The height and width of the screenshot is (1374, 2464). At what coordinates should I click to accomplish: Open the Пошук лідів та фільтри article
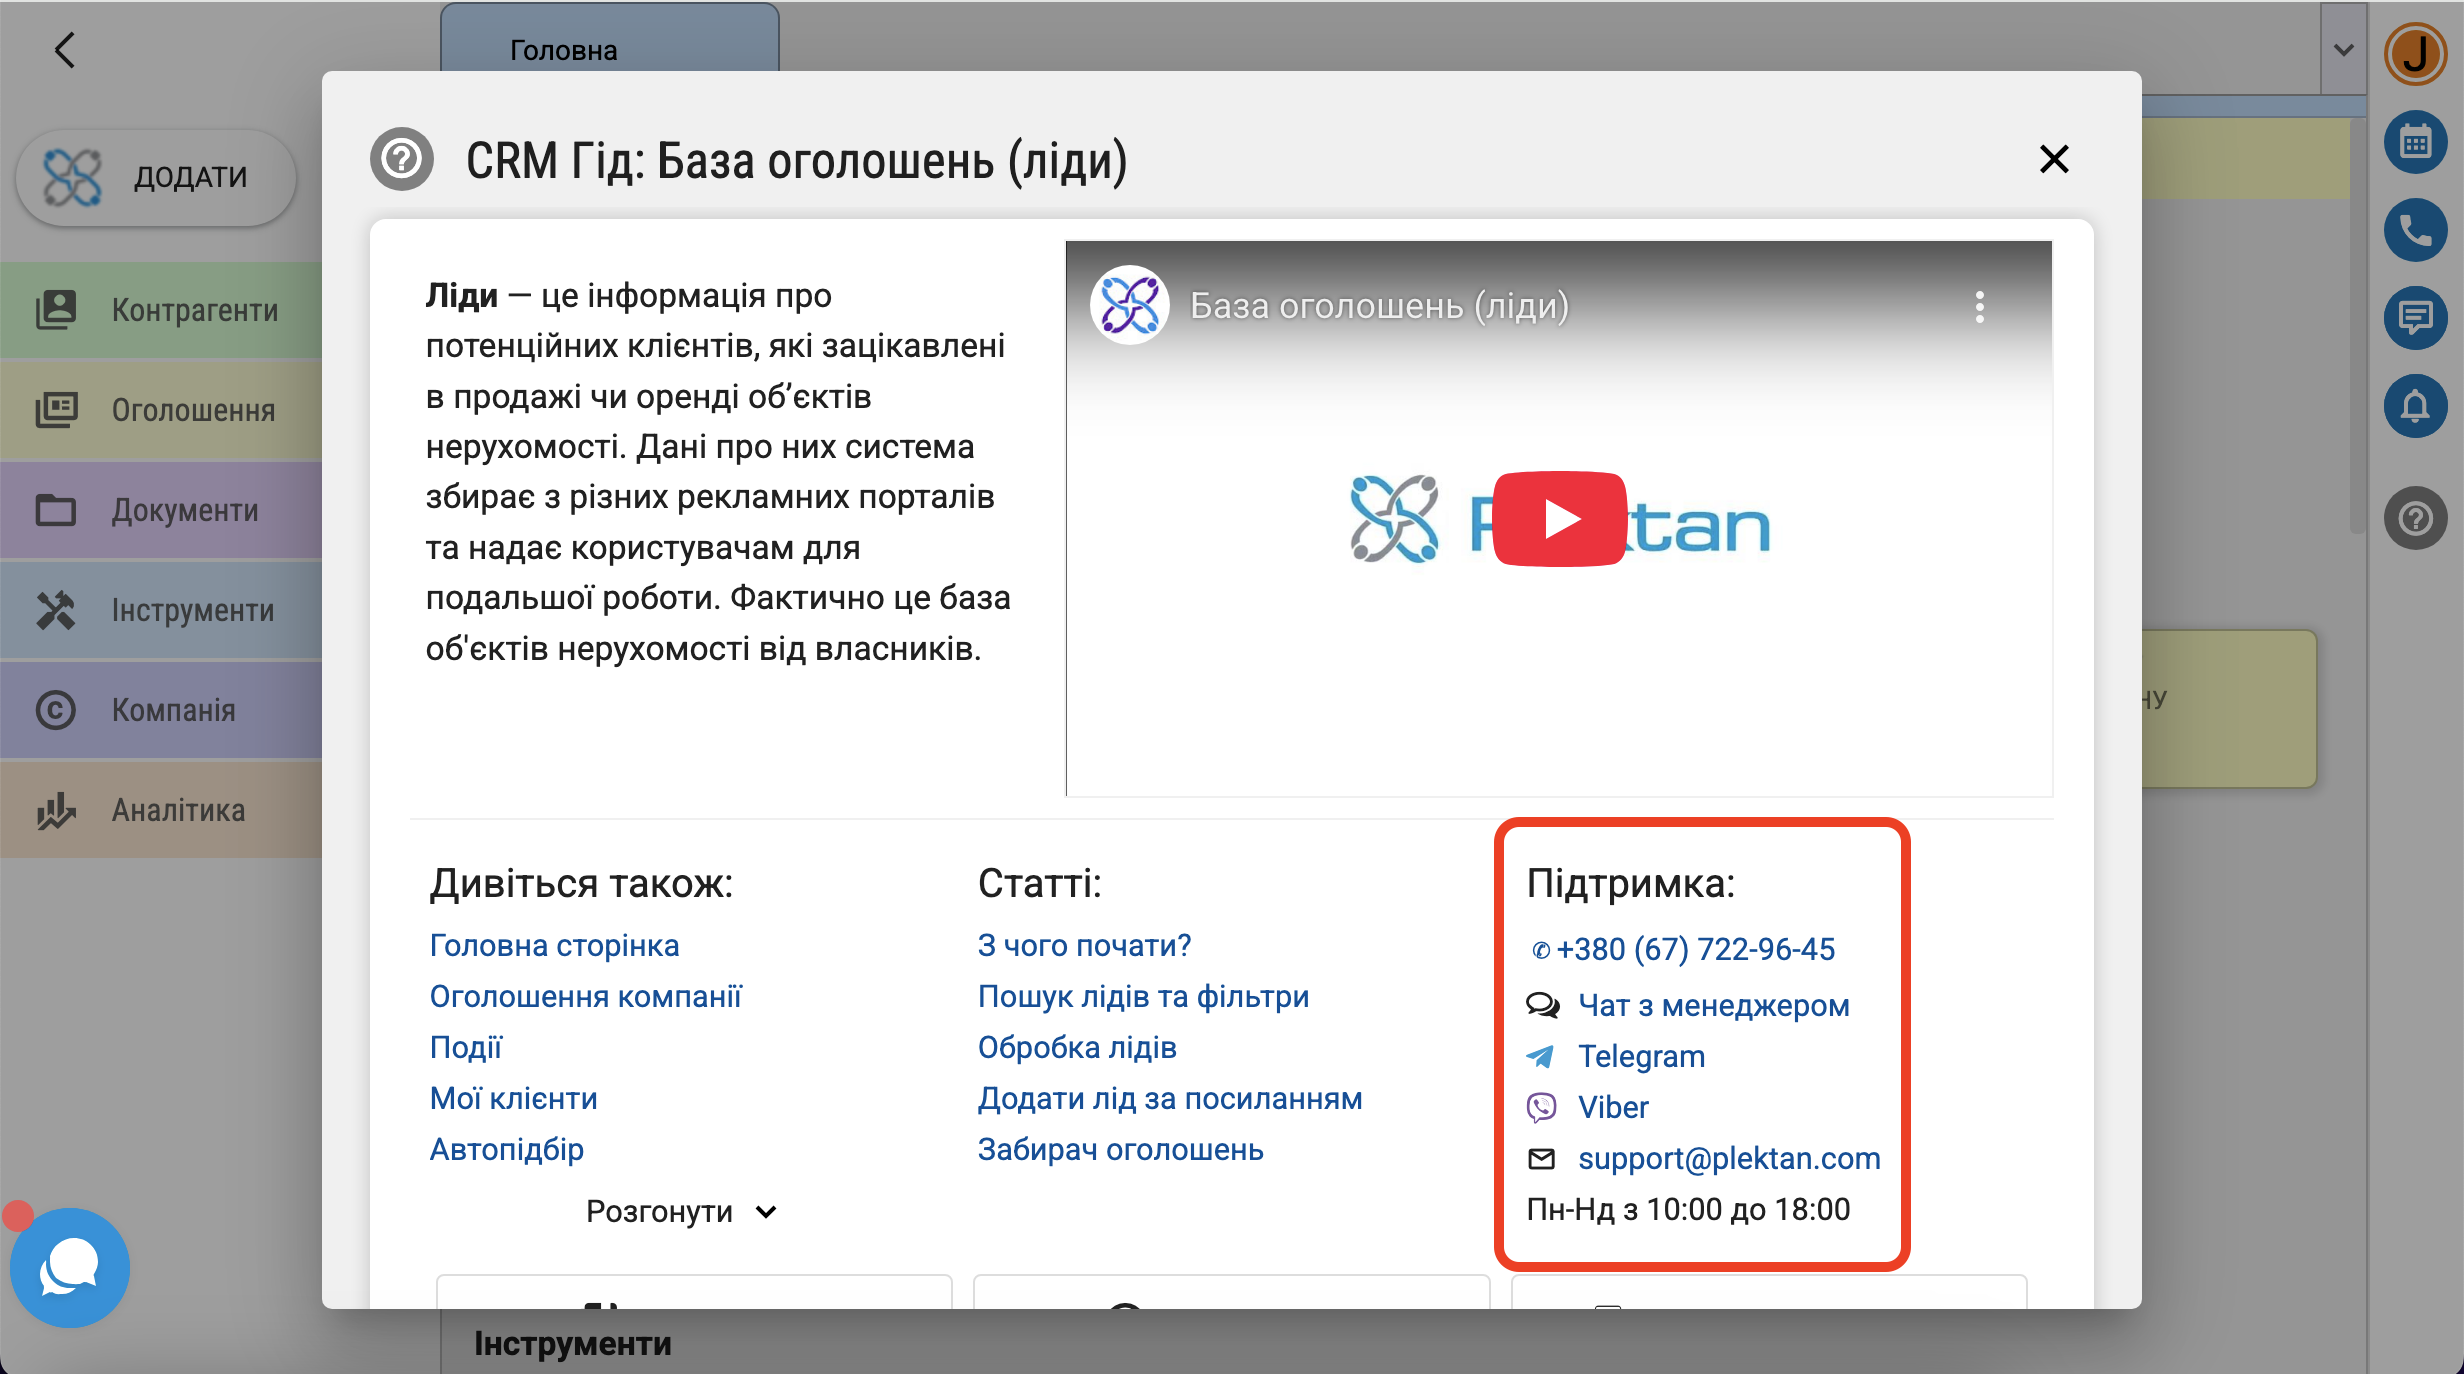[1143, 997]
